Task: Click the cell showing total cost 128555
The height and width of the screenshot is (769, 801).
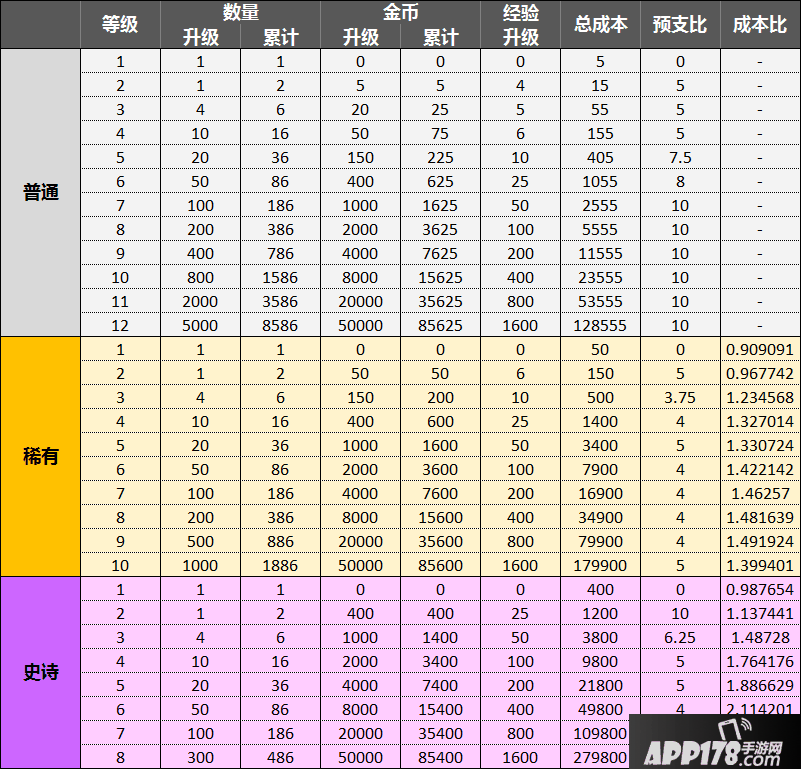Action: (x=600, y=325)
